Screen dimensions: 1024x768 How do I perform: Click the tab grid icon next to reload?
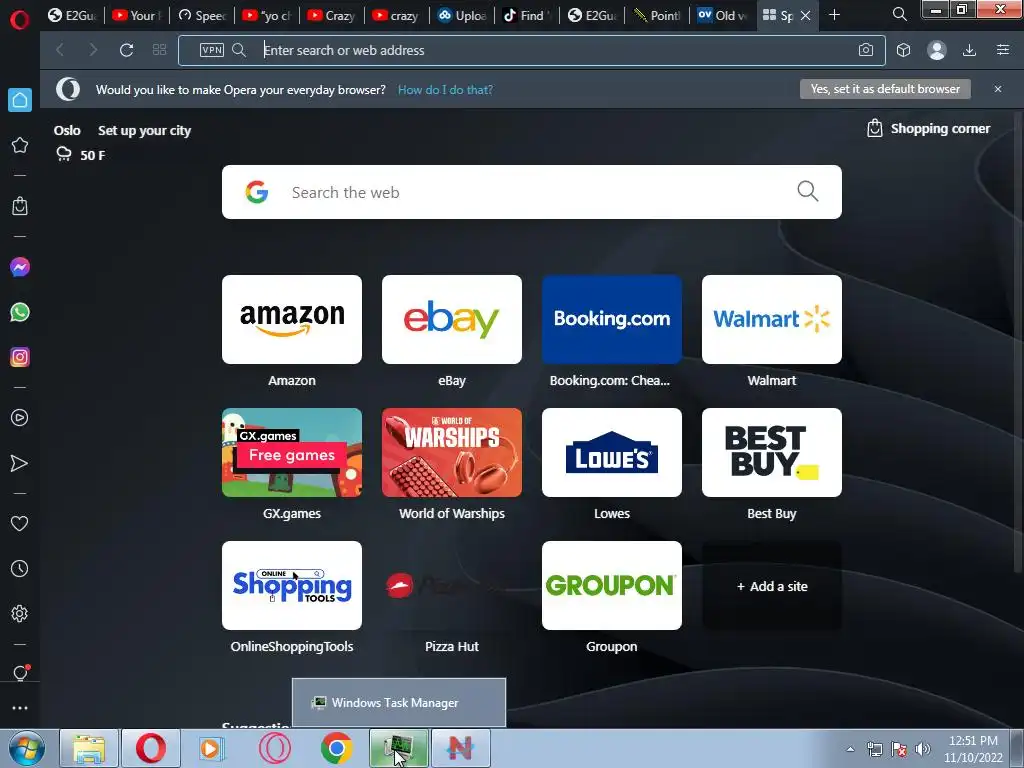(159, 50)
